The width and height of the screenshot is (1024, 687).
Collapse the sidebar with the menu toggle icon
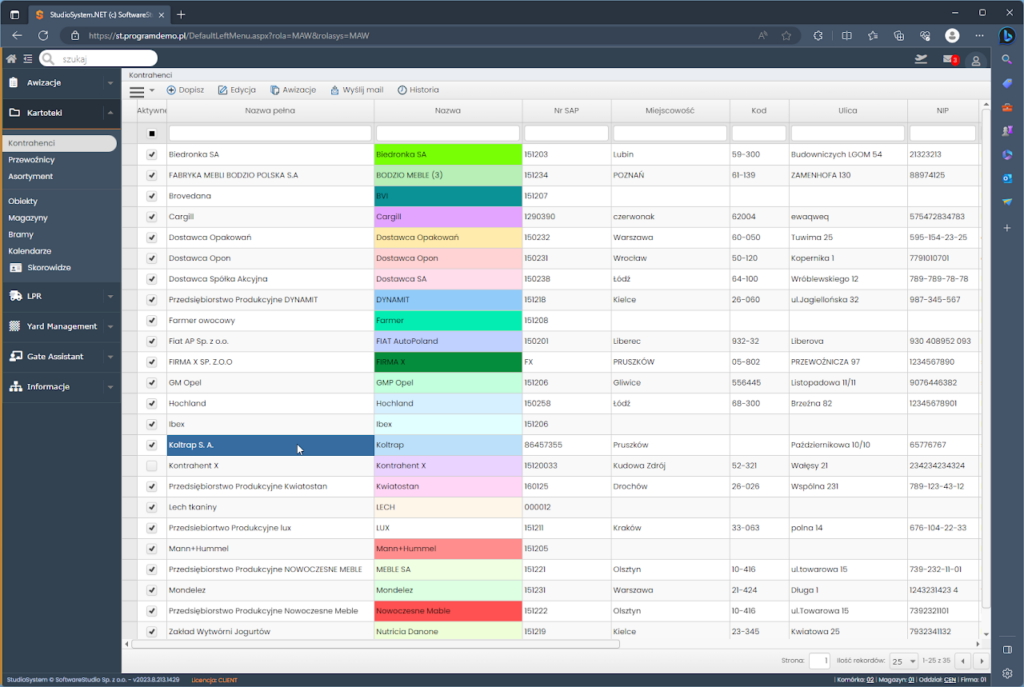(x=27, y=59)
